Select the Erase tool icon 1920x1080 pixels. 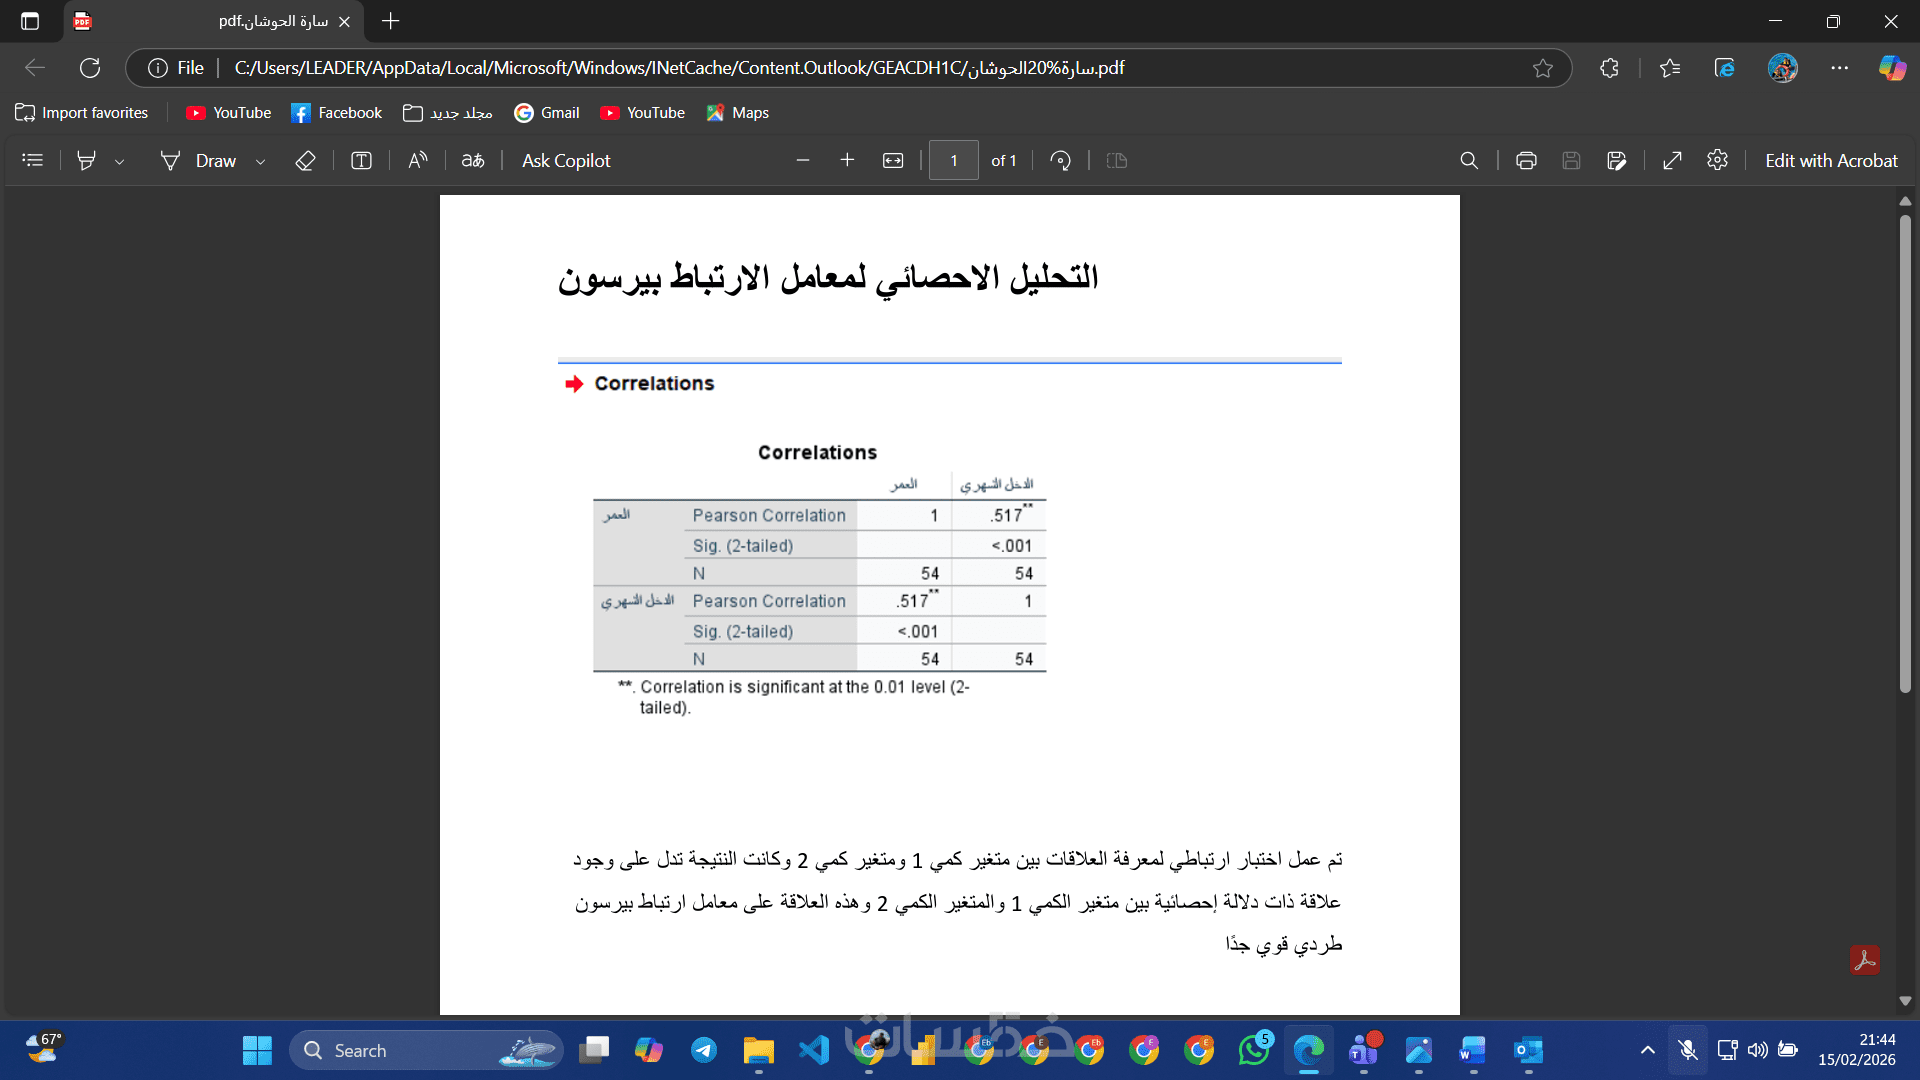(305, 160)
